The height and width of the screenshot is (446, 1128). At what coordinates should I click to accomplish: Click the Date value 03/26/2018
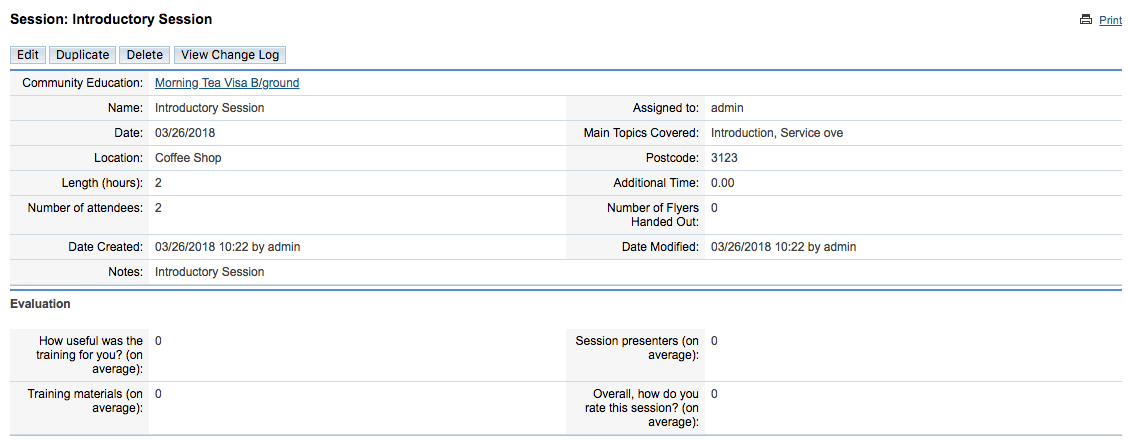(x=185, y=133)
